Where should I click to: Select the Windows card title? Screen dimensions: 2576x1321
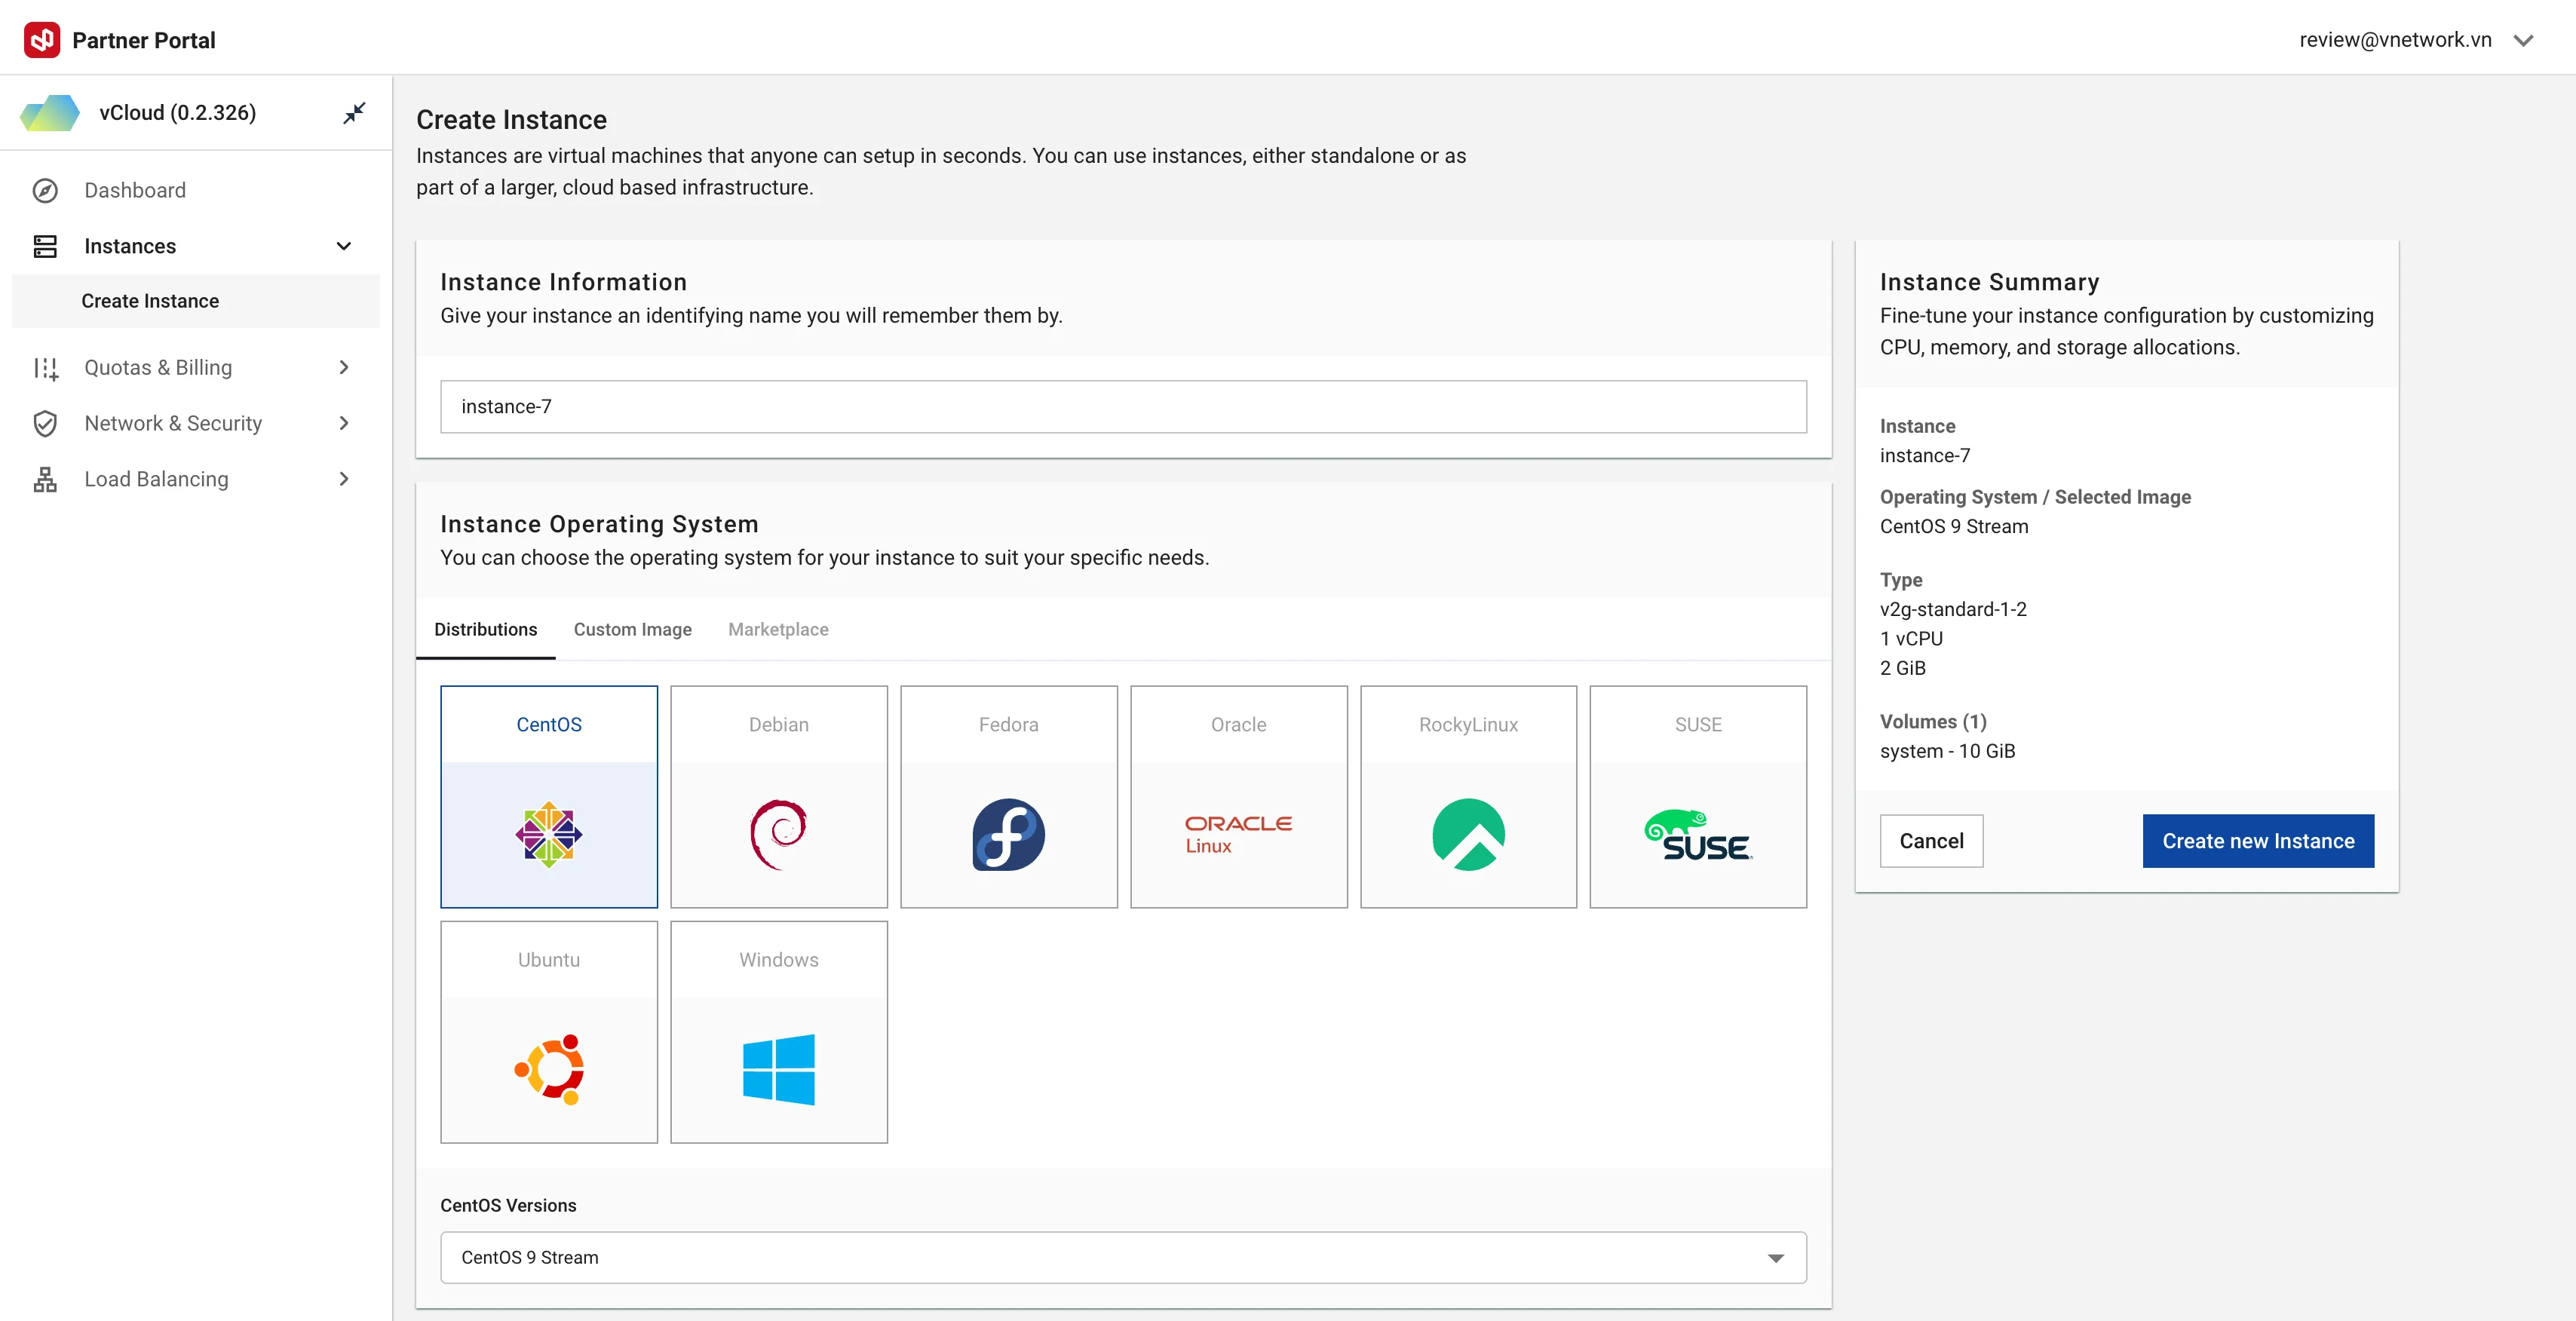point(778,960)
